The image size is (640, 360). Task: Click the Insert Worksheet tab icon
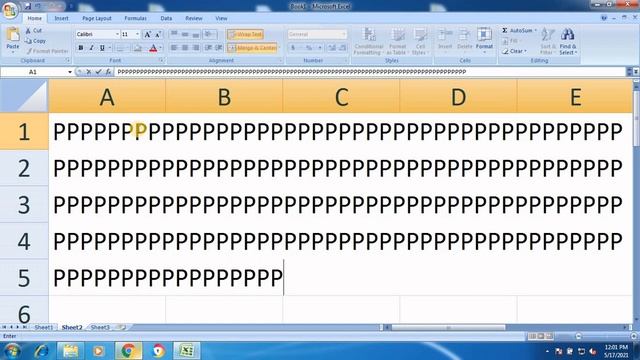pos(121,327)
